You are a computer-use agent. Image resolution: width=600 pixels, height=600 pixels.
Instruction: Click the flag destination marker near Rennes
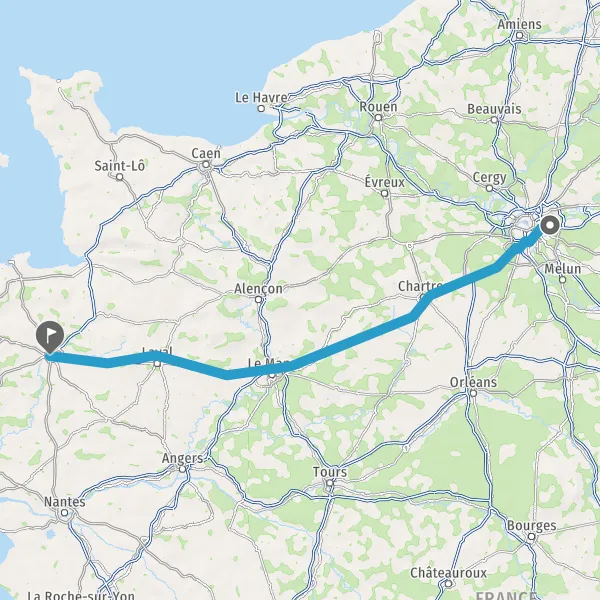[50, 336]
